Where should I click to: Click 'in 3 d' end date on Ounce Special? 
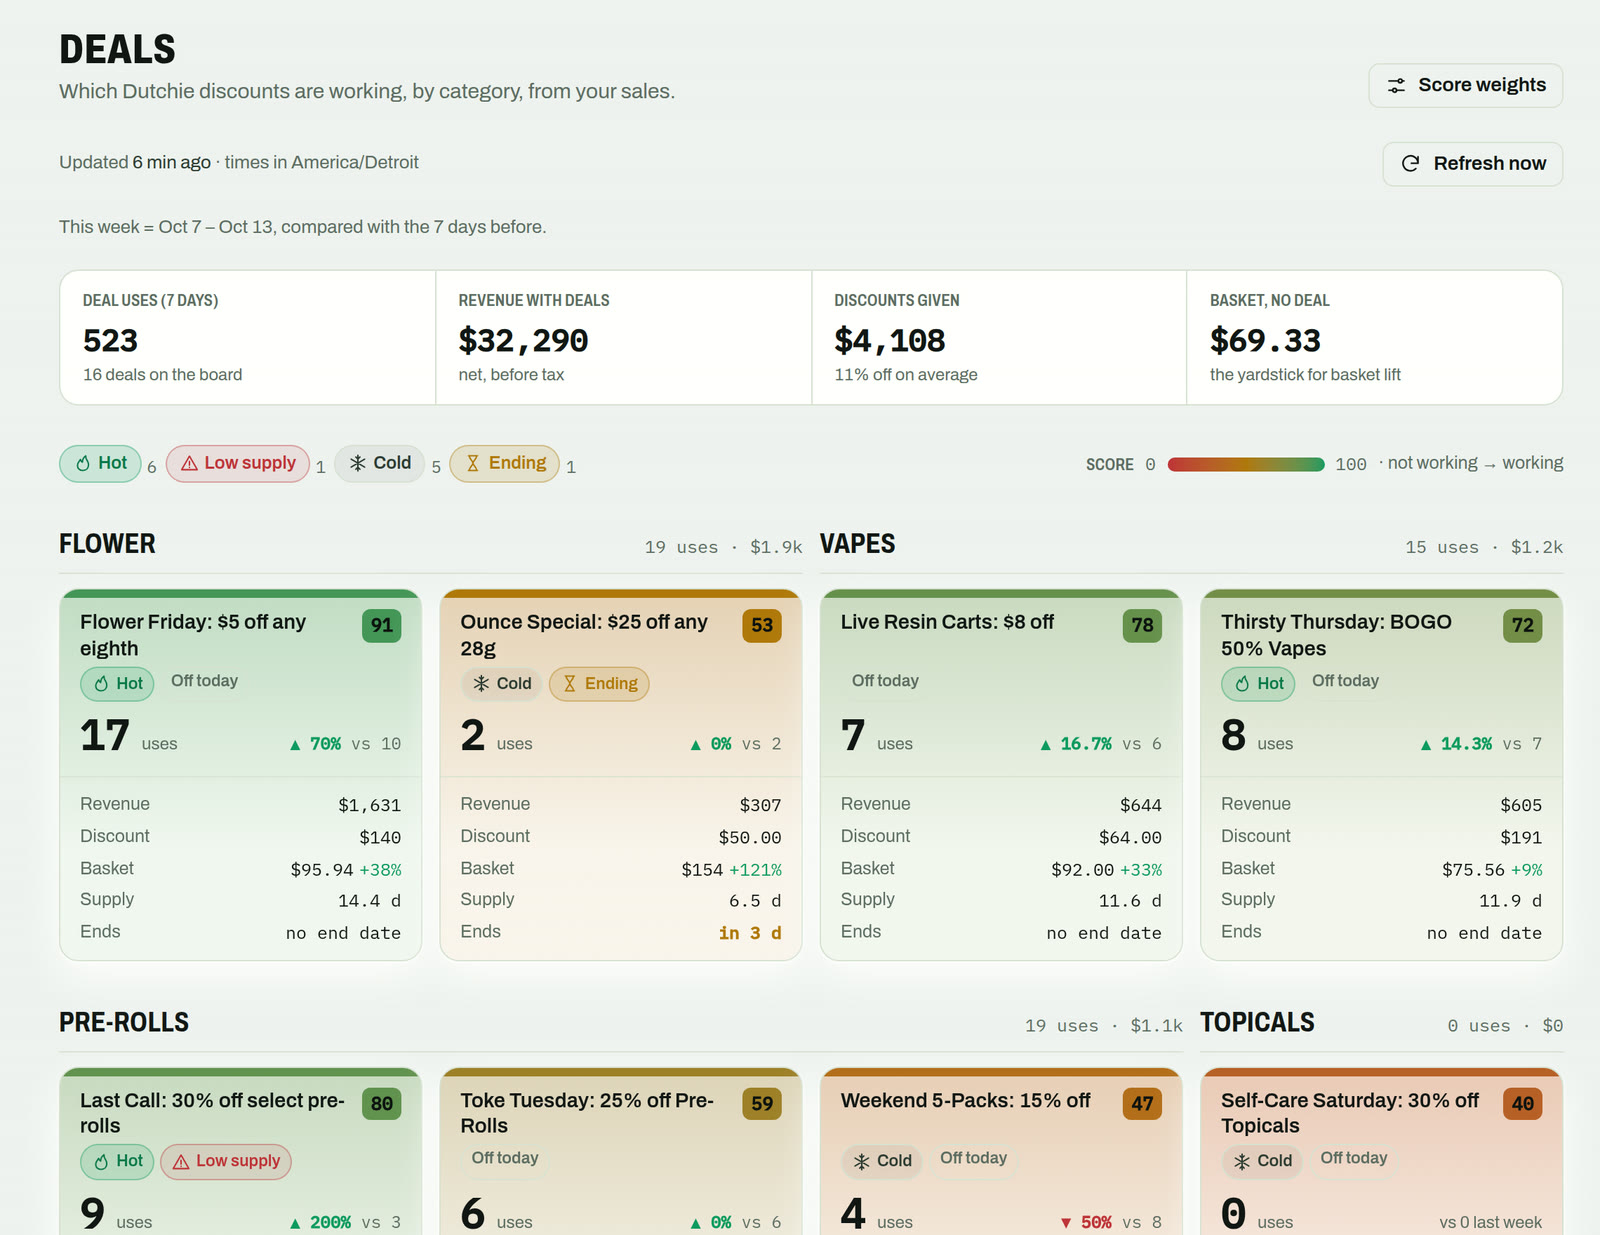(750, 933)
